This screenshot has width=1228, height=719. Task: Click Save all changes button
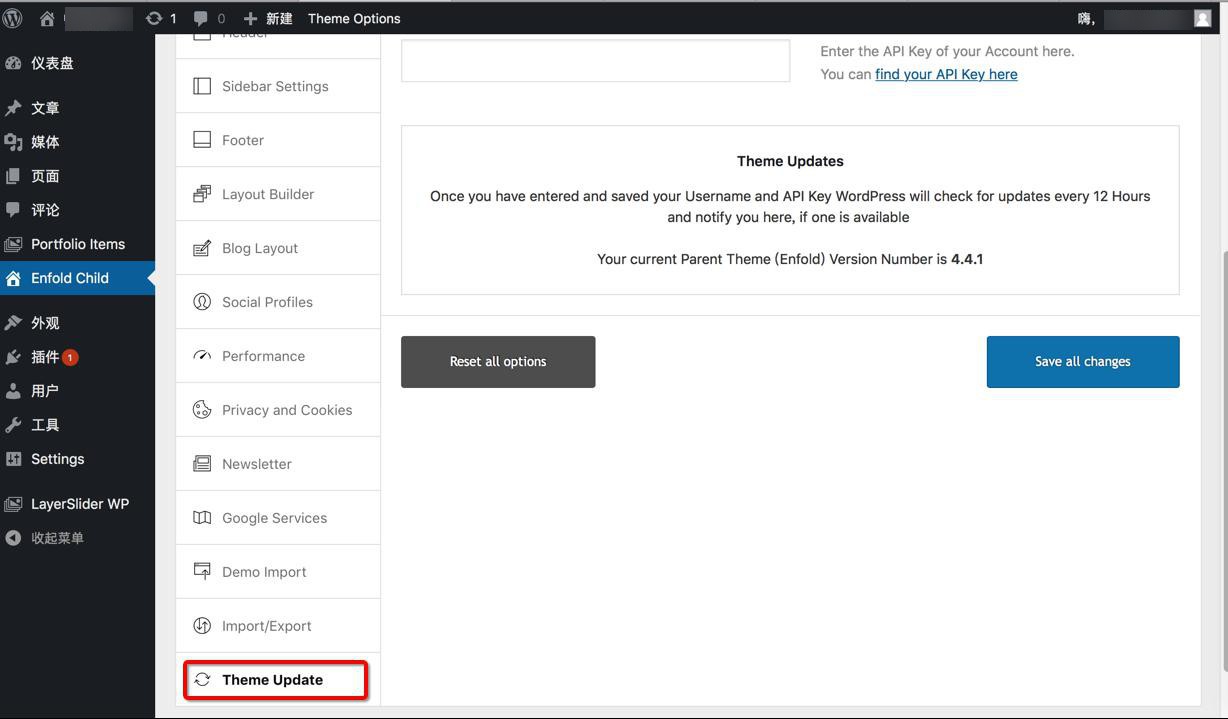point(1083,362)
